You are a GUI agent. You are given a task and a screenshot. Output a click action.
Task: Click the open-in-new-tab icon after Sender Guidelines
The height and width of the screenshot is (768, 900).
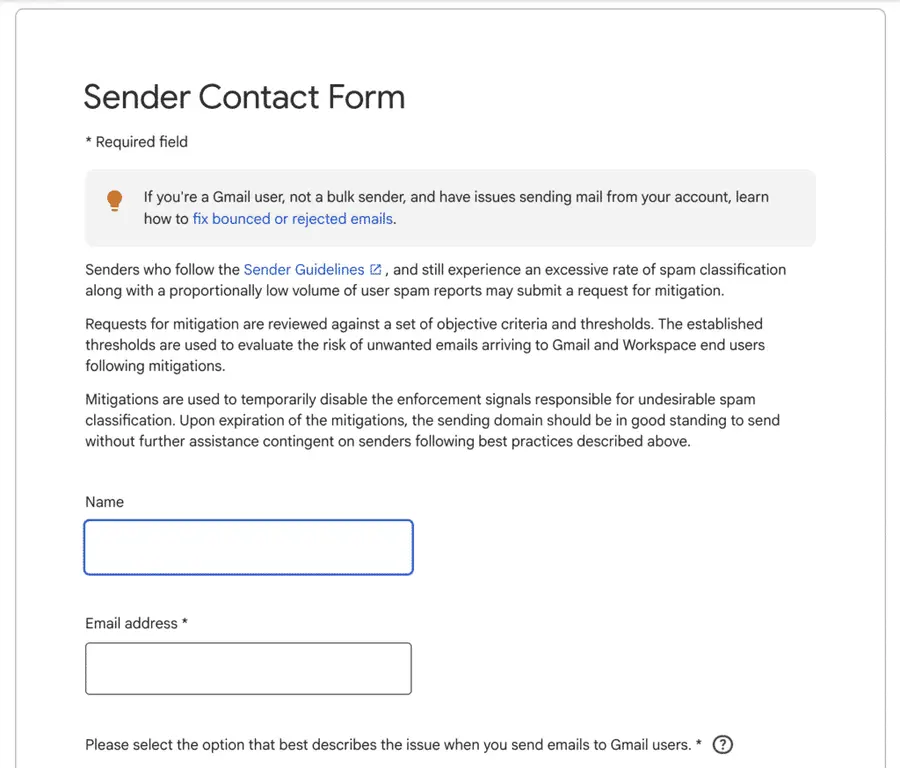click(375, 268)
